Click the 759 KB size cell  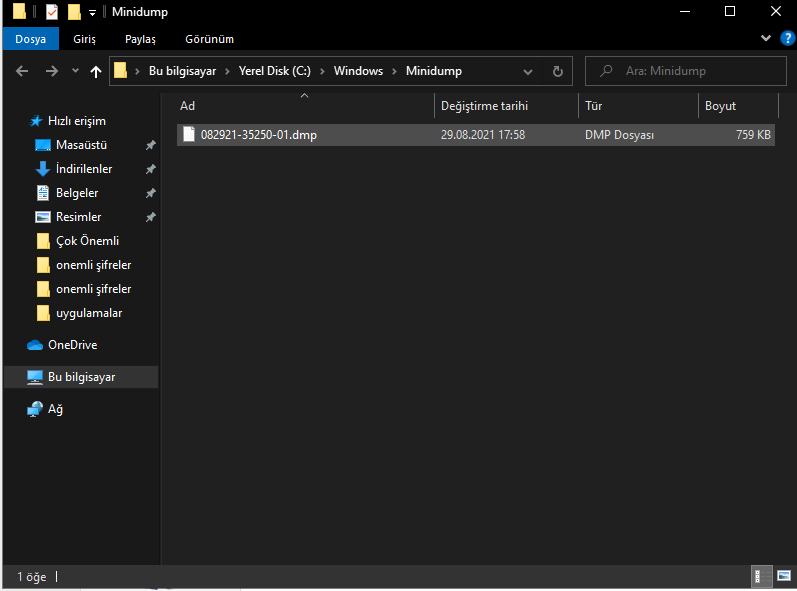coord(753,135)
